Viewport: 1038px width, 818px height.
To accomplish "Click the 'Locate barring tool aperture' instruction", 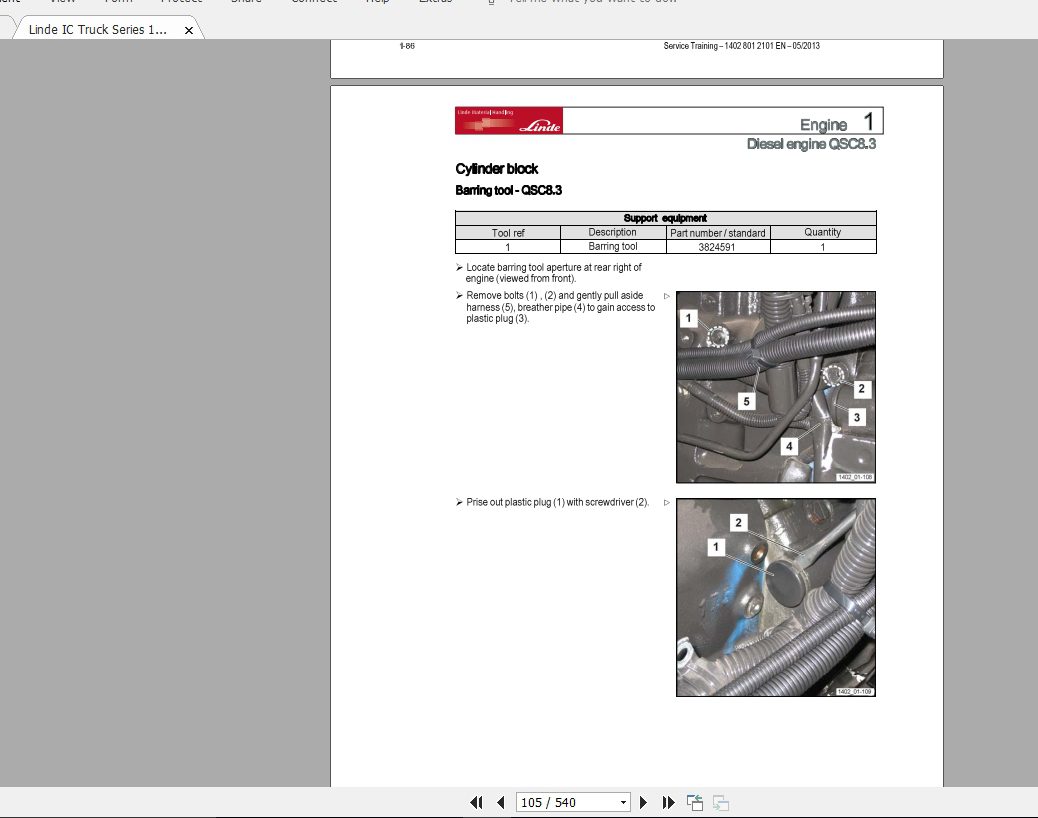I will tap(553, 273).
